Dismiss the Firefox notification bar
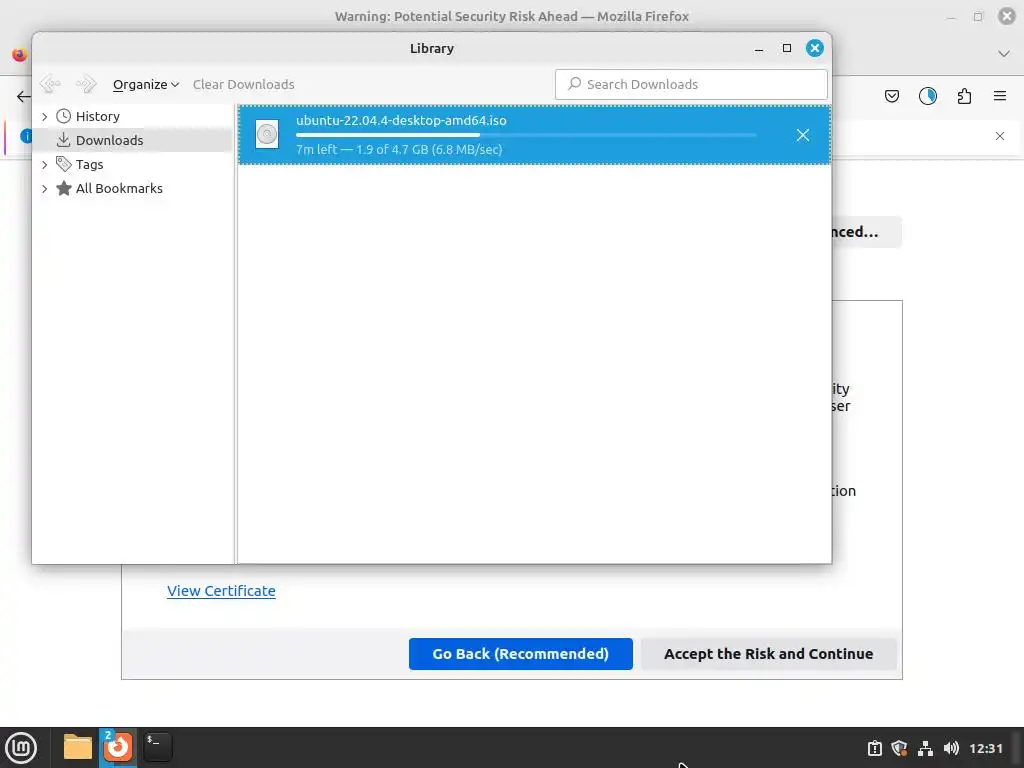Screen dimensions: 1024x768 coord(1000,136)
